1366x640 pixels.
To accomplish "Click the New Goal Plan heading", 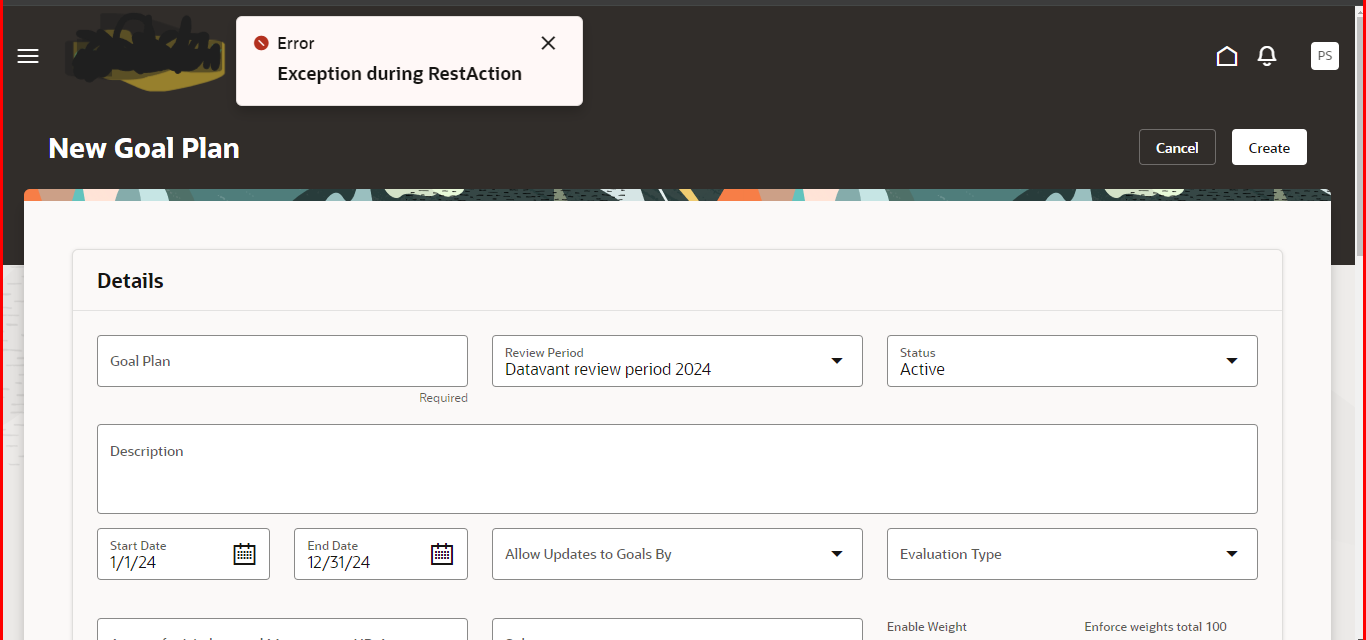I will pos(144,148).
